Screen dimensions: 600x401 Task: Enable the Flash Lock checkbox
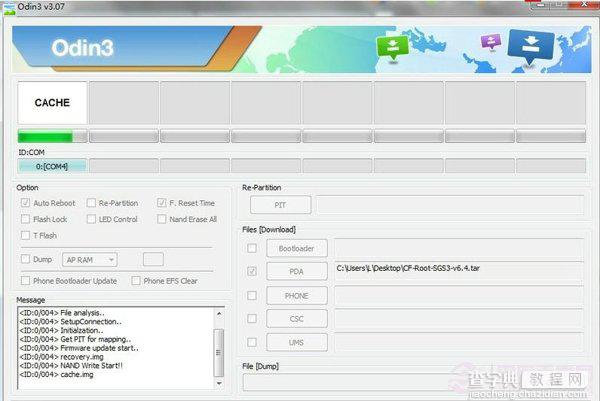pyautogui.click(x=25, y=219)
